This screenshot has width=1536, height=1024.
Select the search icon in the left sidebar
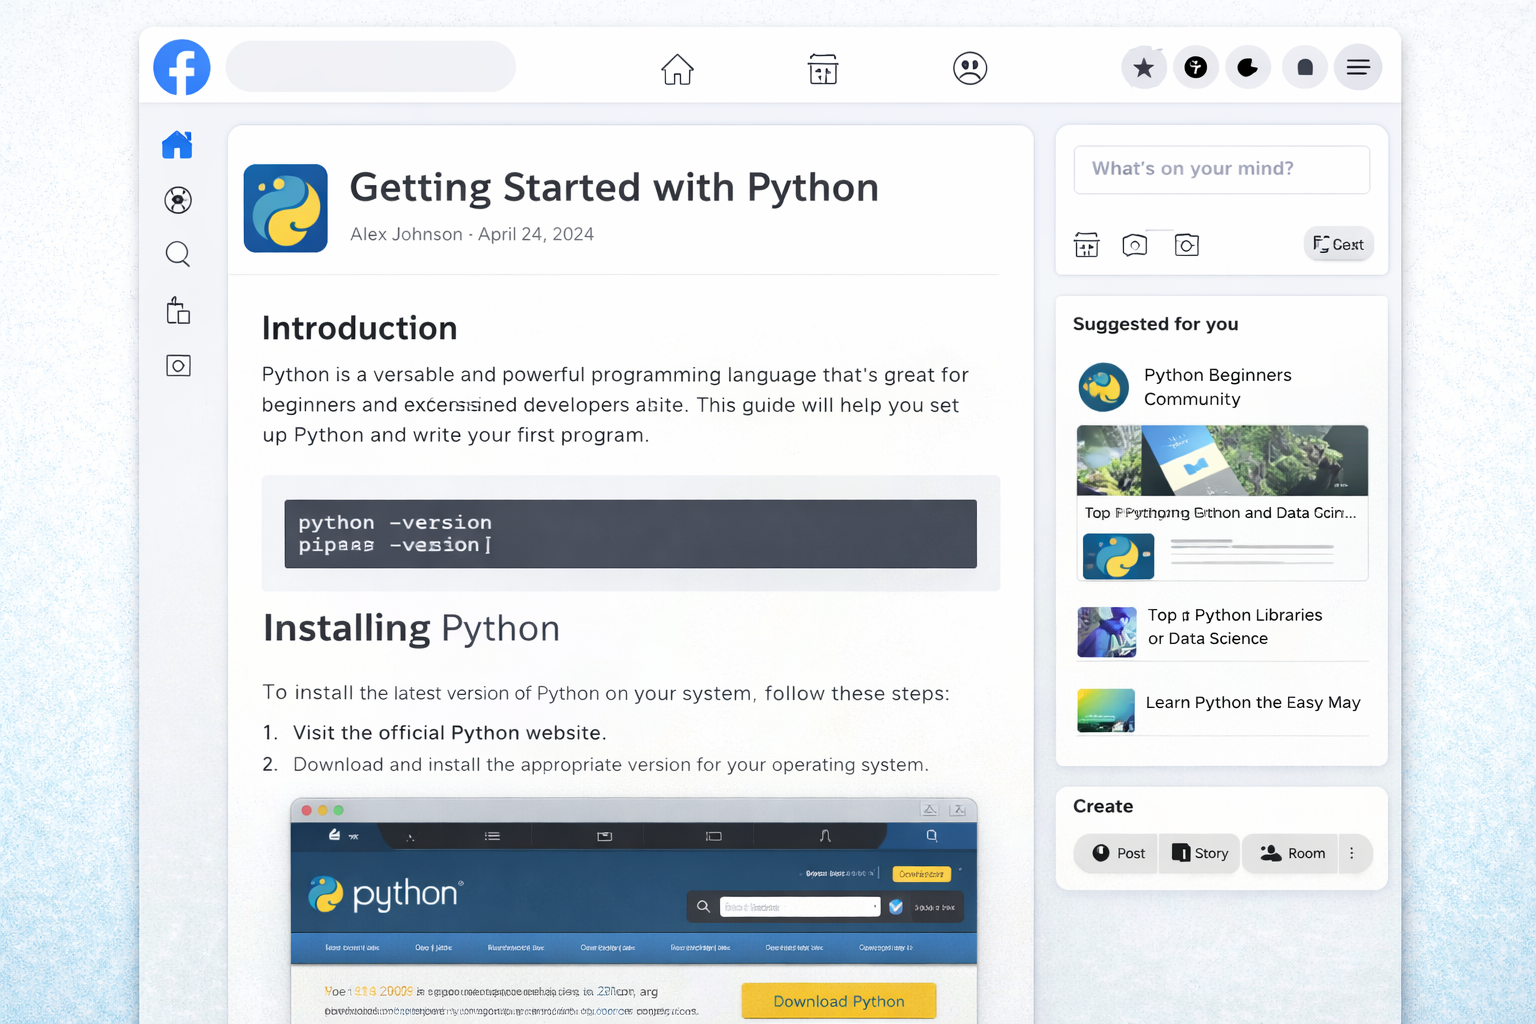[177, 253]
